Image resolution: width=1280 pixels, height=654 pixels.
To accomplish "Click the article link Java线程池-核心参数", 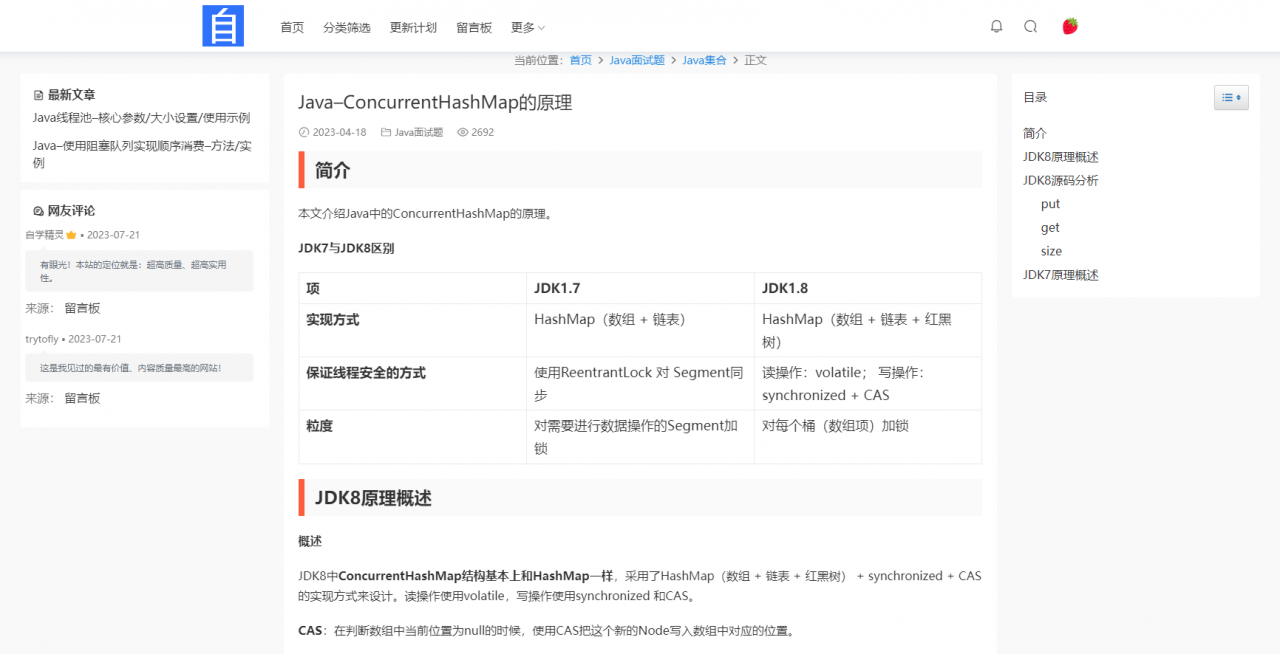I will [x=140, y=118].
